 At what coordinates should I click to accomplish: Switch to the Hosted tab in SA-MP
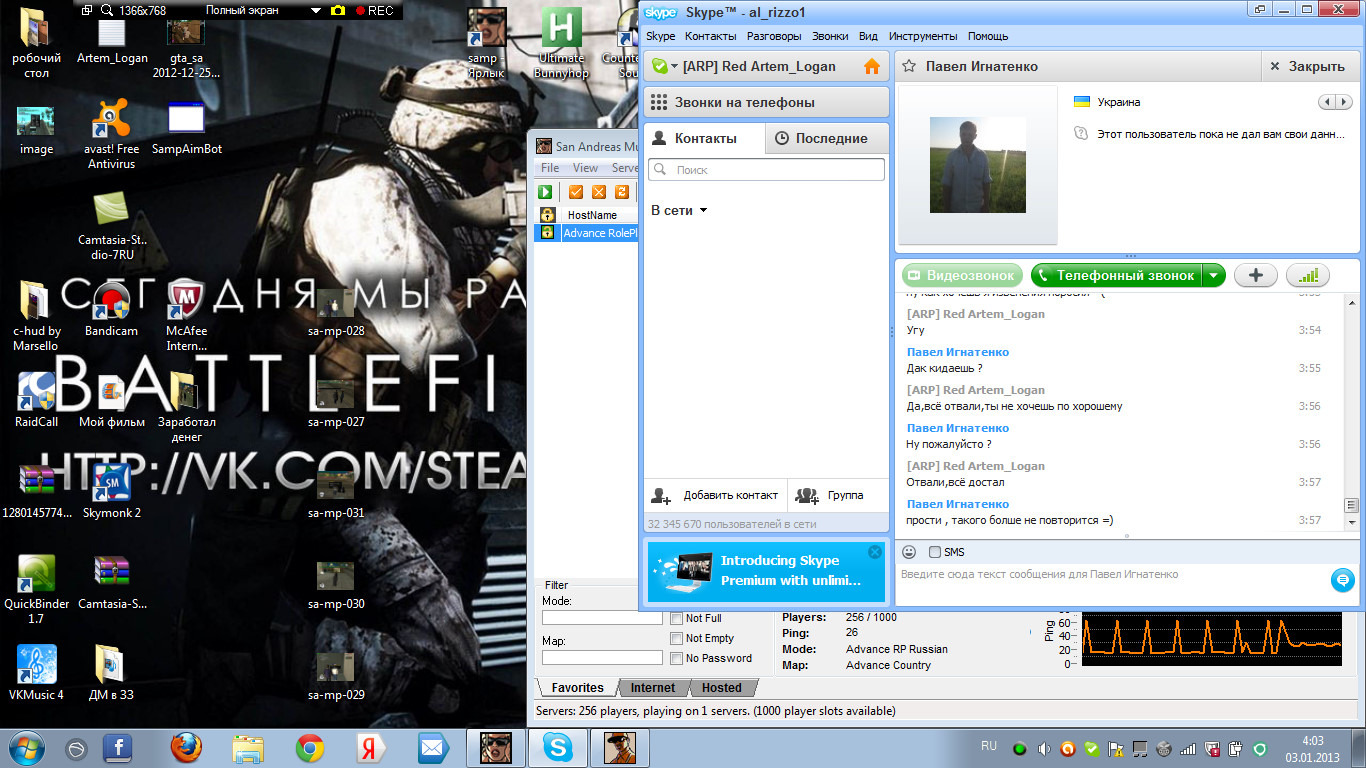pos(721,688)
